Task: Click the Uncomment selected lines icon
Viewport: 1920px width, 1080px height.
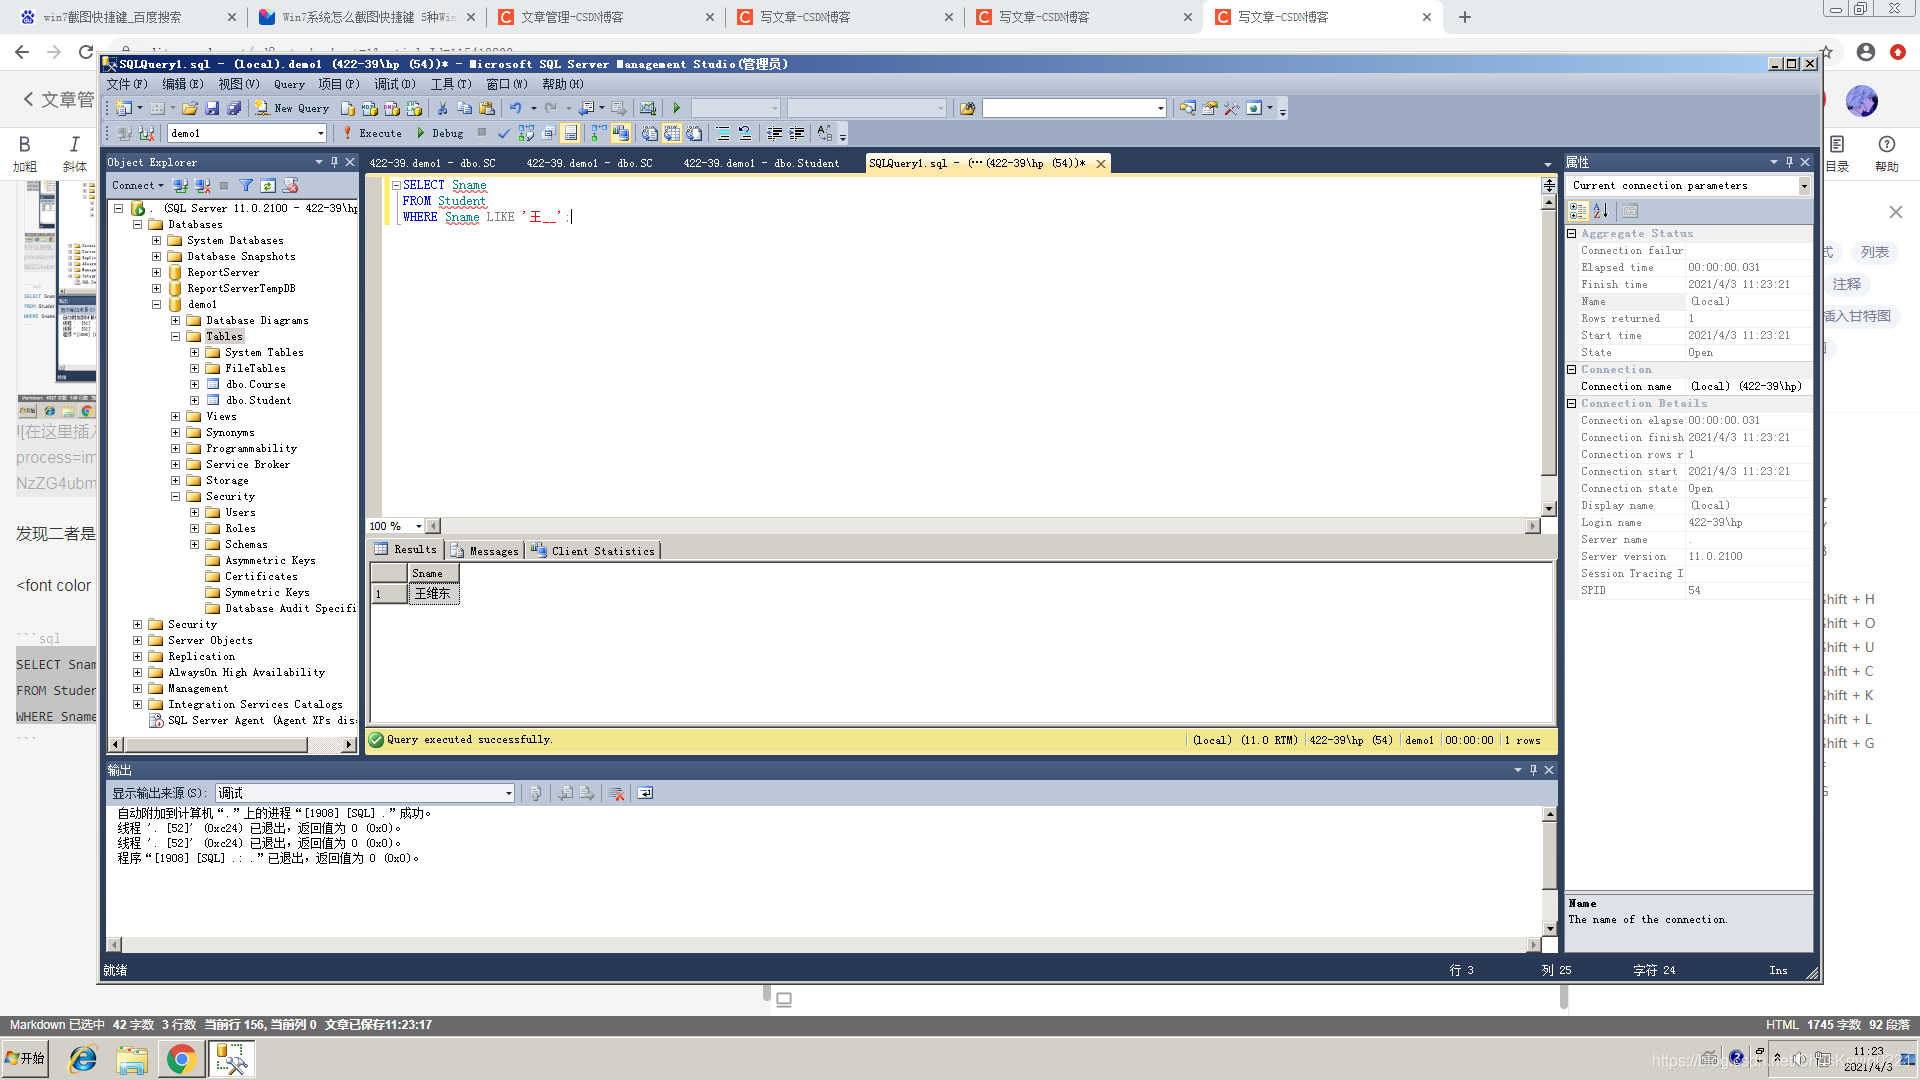Action: tap(744, 133)
